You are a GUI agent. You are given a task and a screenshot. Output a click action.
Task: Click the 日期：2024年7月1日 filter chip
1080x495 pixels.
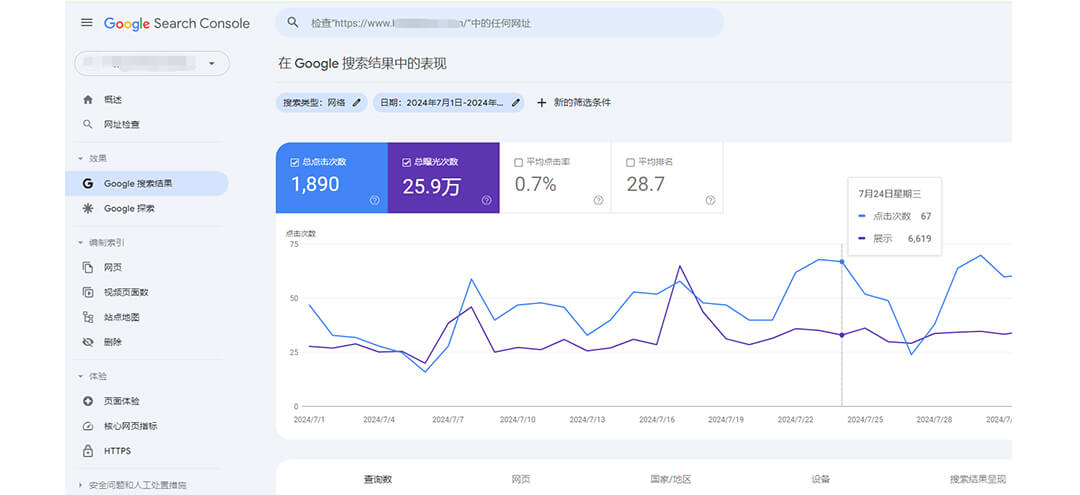[x=448, y=103]
